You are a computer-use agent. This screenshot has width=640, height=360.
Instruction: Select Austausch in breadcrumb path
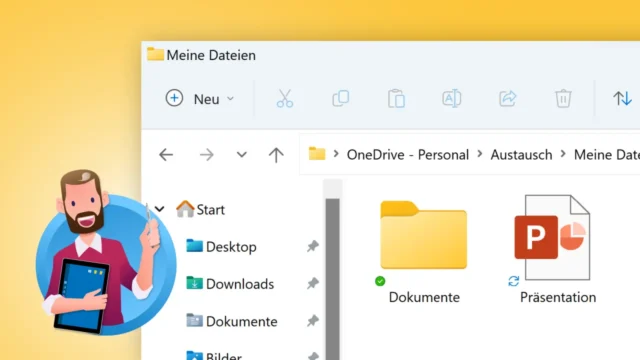point(521,155)
